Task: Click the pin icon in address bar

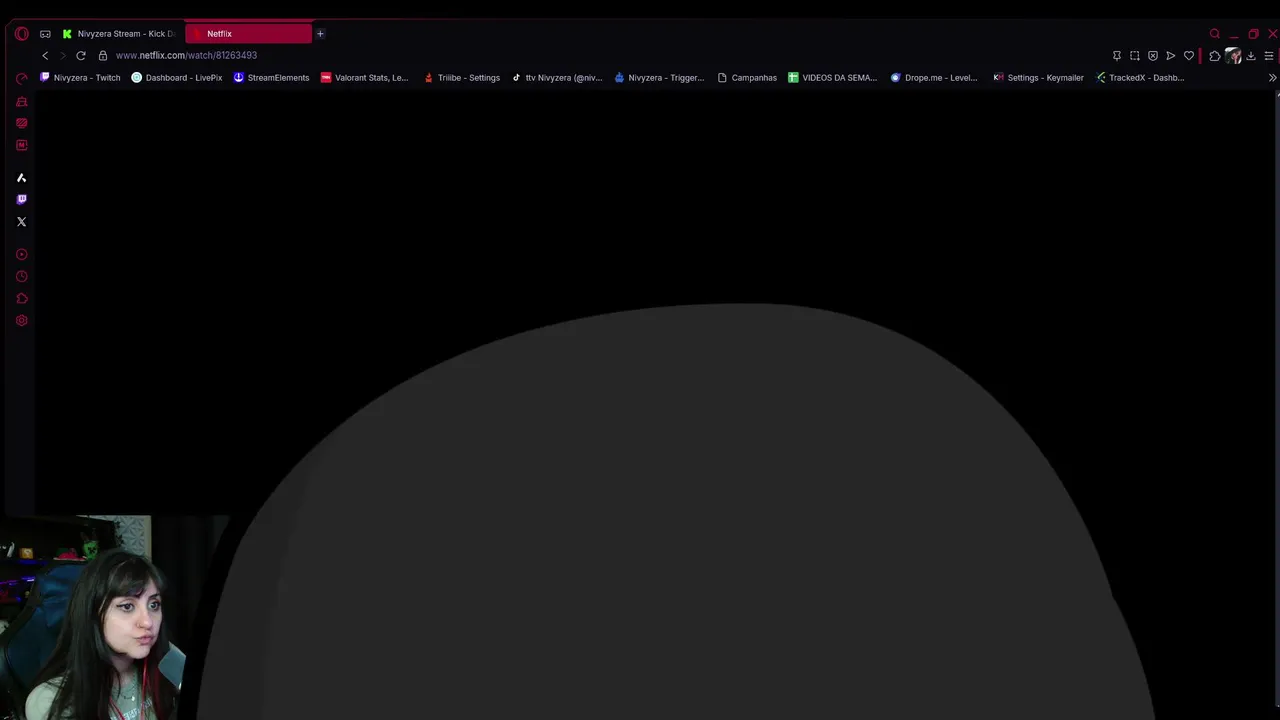Action: pos(1117,56)
